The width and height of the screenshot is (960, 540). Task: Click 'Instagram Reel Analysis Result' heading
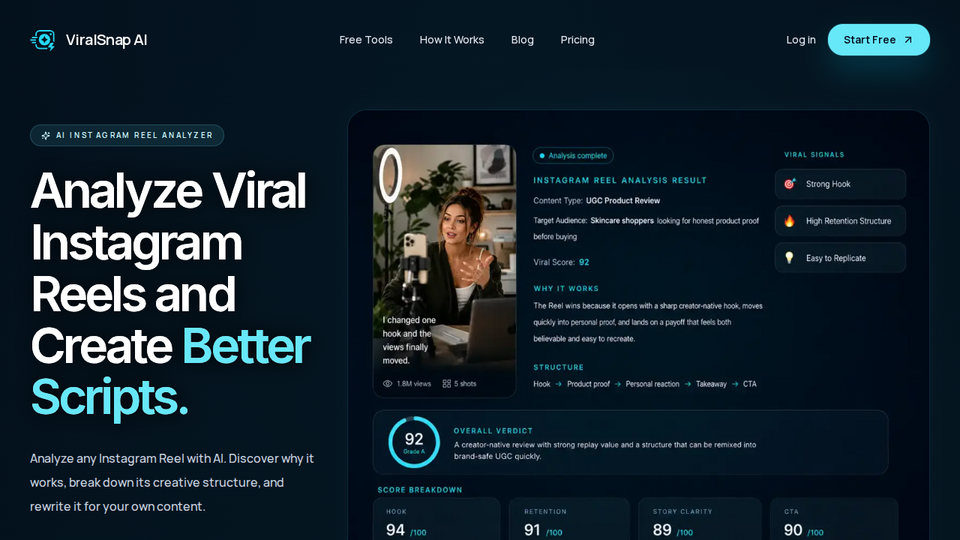coord(620,181)
